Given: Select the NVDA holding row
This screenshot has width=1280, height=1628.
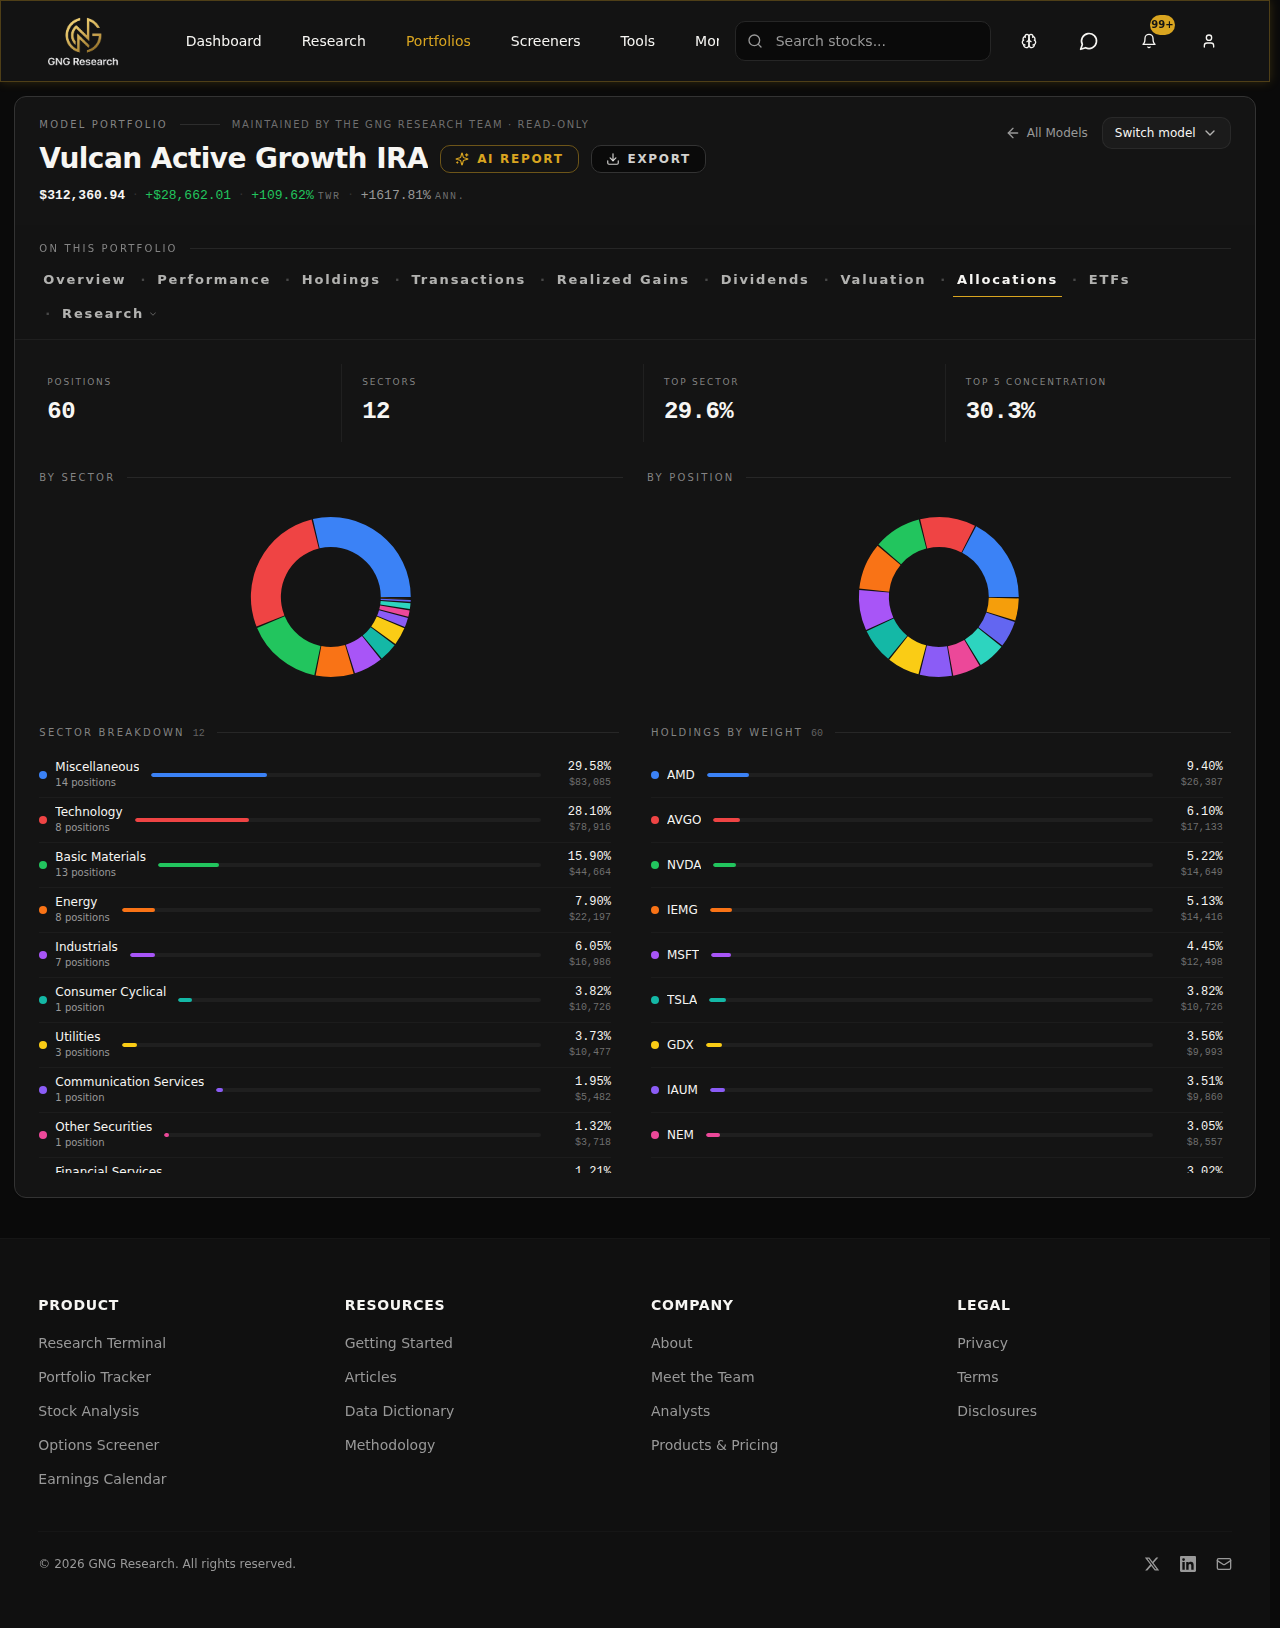Looking at the screenshot, I should [937, 865].
